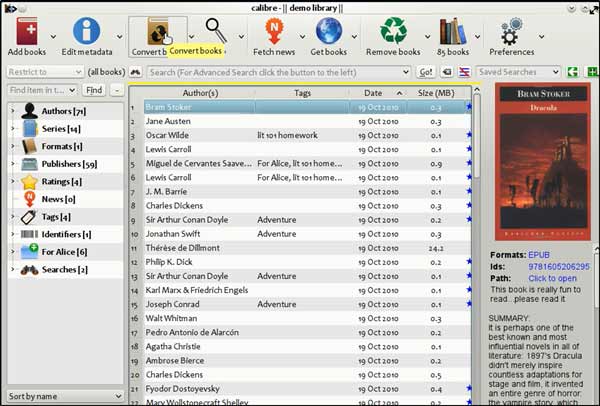Click the Path Click to open link

pos(552,279)
